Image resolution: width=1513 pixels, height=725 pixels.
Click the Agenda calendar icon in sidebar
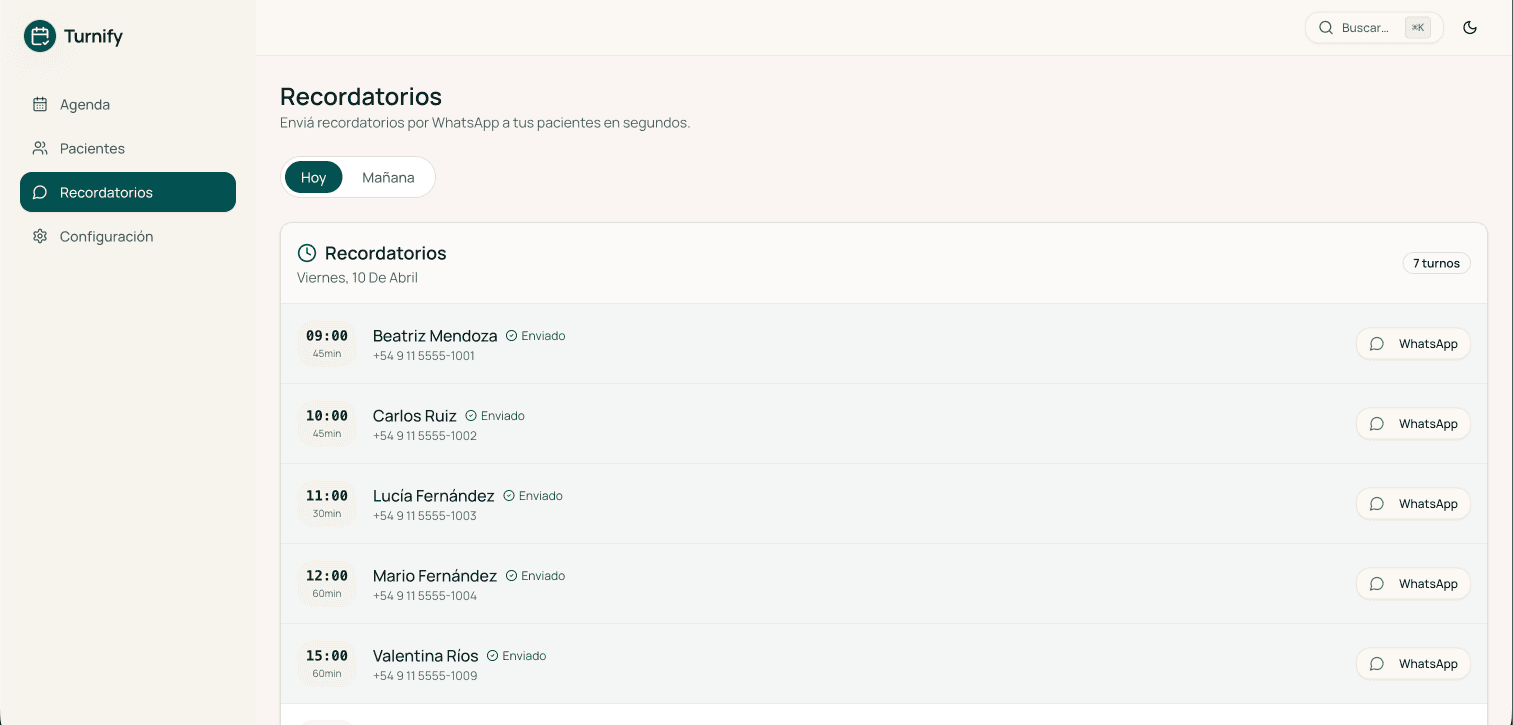pyautogui.click(x=40, y=104)
